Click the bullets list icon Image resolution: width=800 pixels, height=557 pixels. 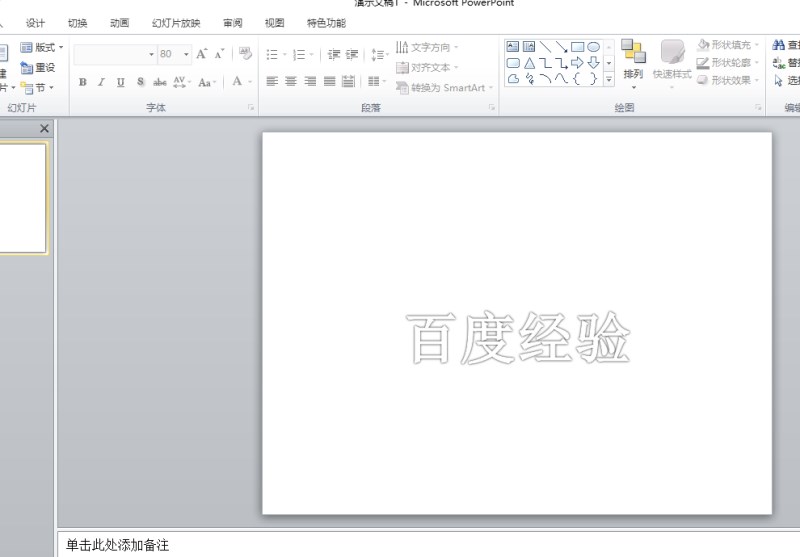point(272,55)
